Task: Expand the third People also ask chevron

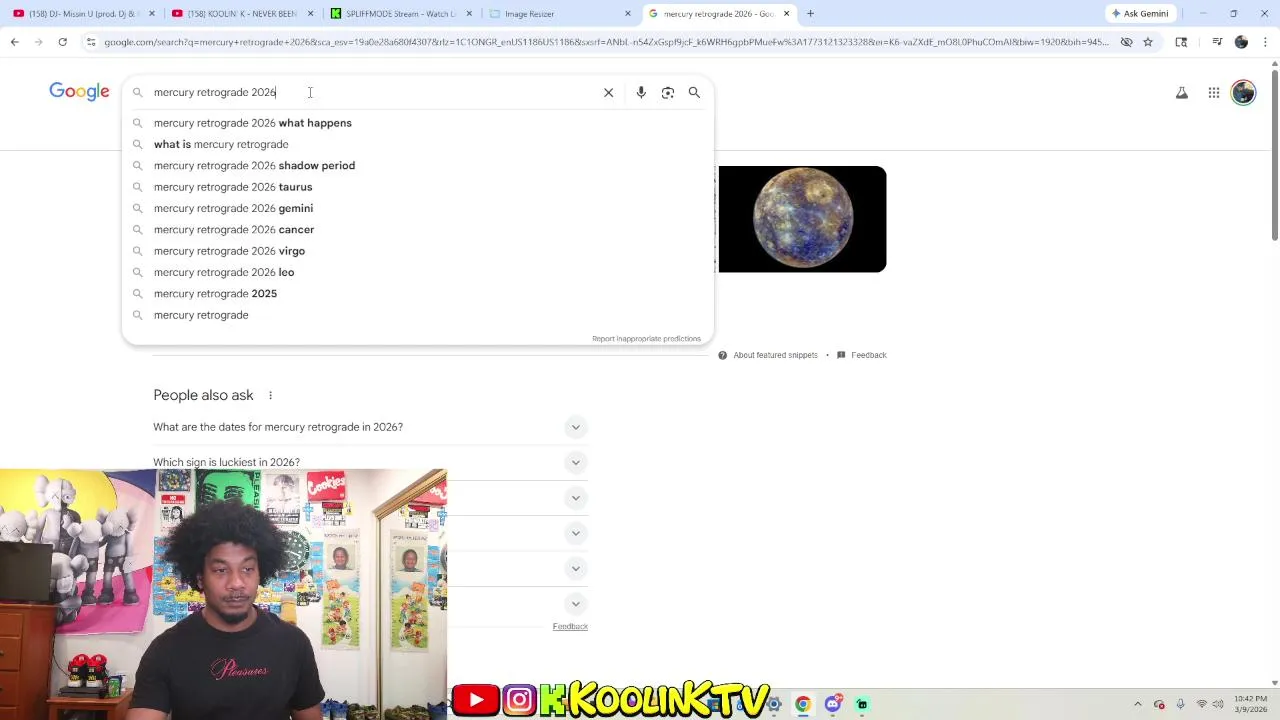Action: pyautogui.click(x=575, y=498)
